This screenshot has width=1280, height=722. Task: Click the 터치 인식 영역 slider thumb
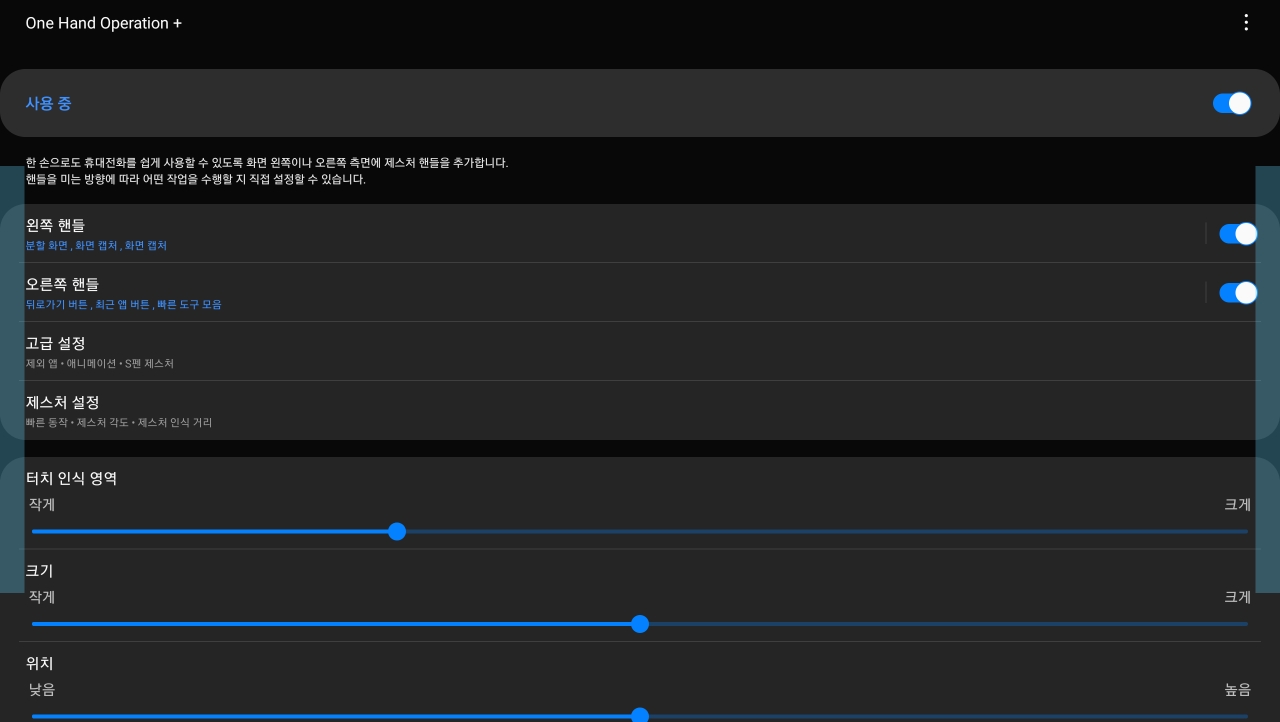[397, 531]
